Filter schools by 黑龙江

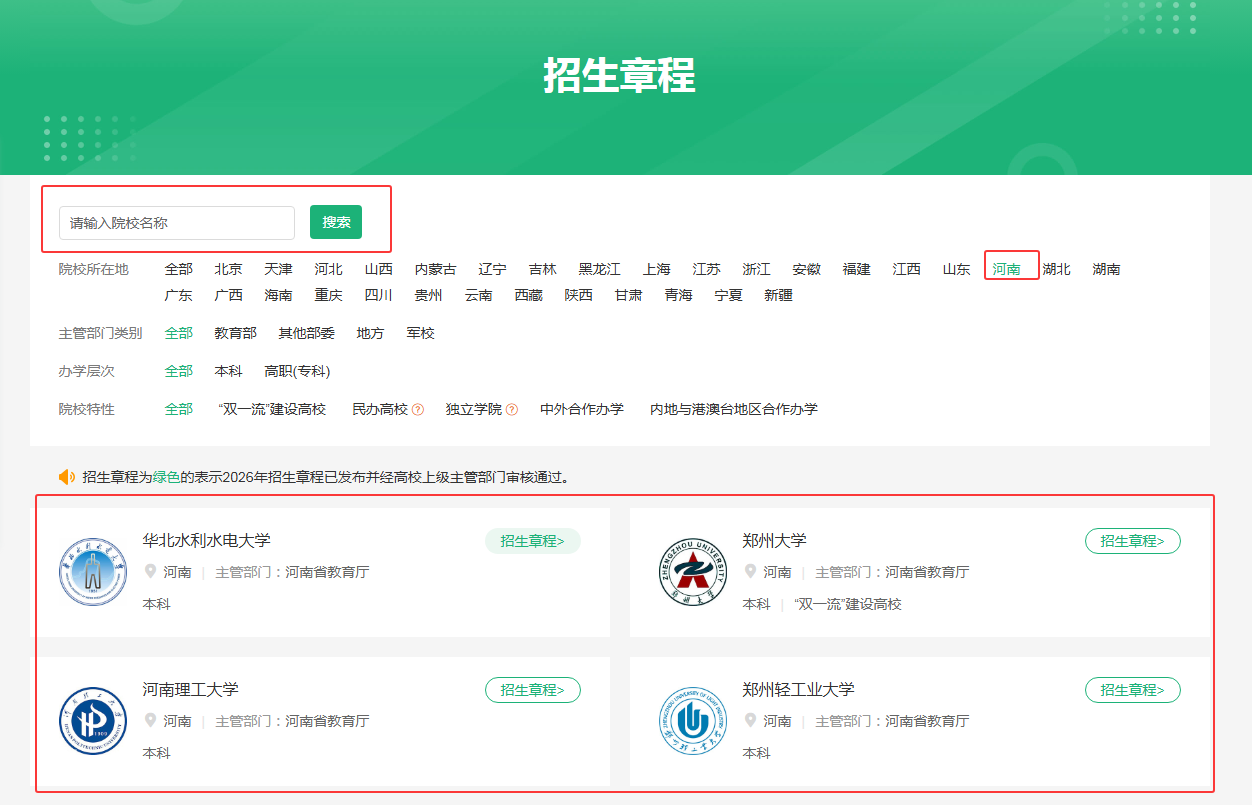[x=600, y=269]
